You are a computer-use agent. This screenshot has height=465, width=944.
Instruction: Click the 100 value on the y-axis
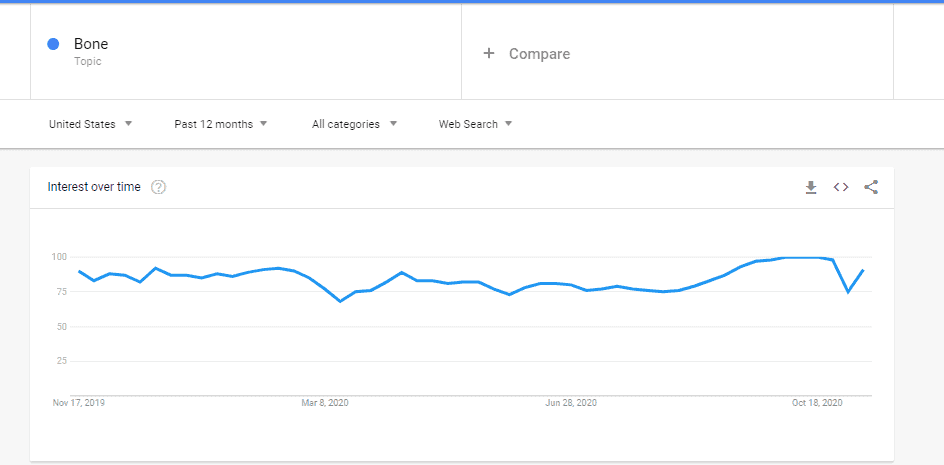(x=58, y=257)
